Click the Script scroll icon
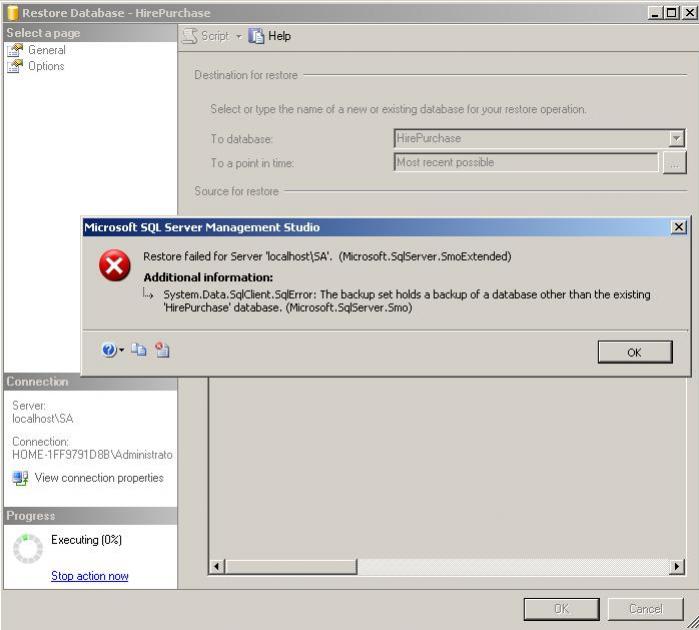 click(190, 36)
